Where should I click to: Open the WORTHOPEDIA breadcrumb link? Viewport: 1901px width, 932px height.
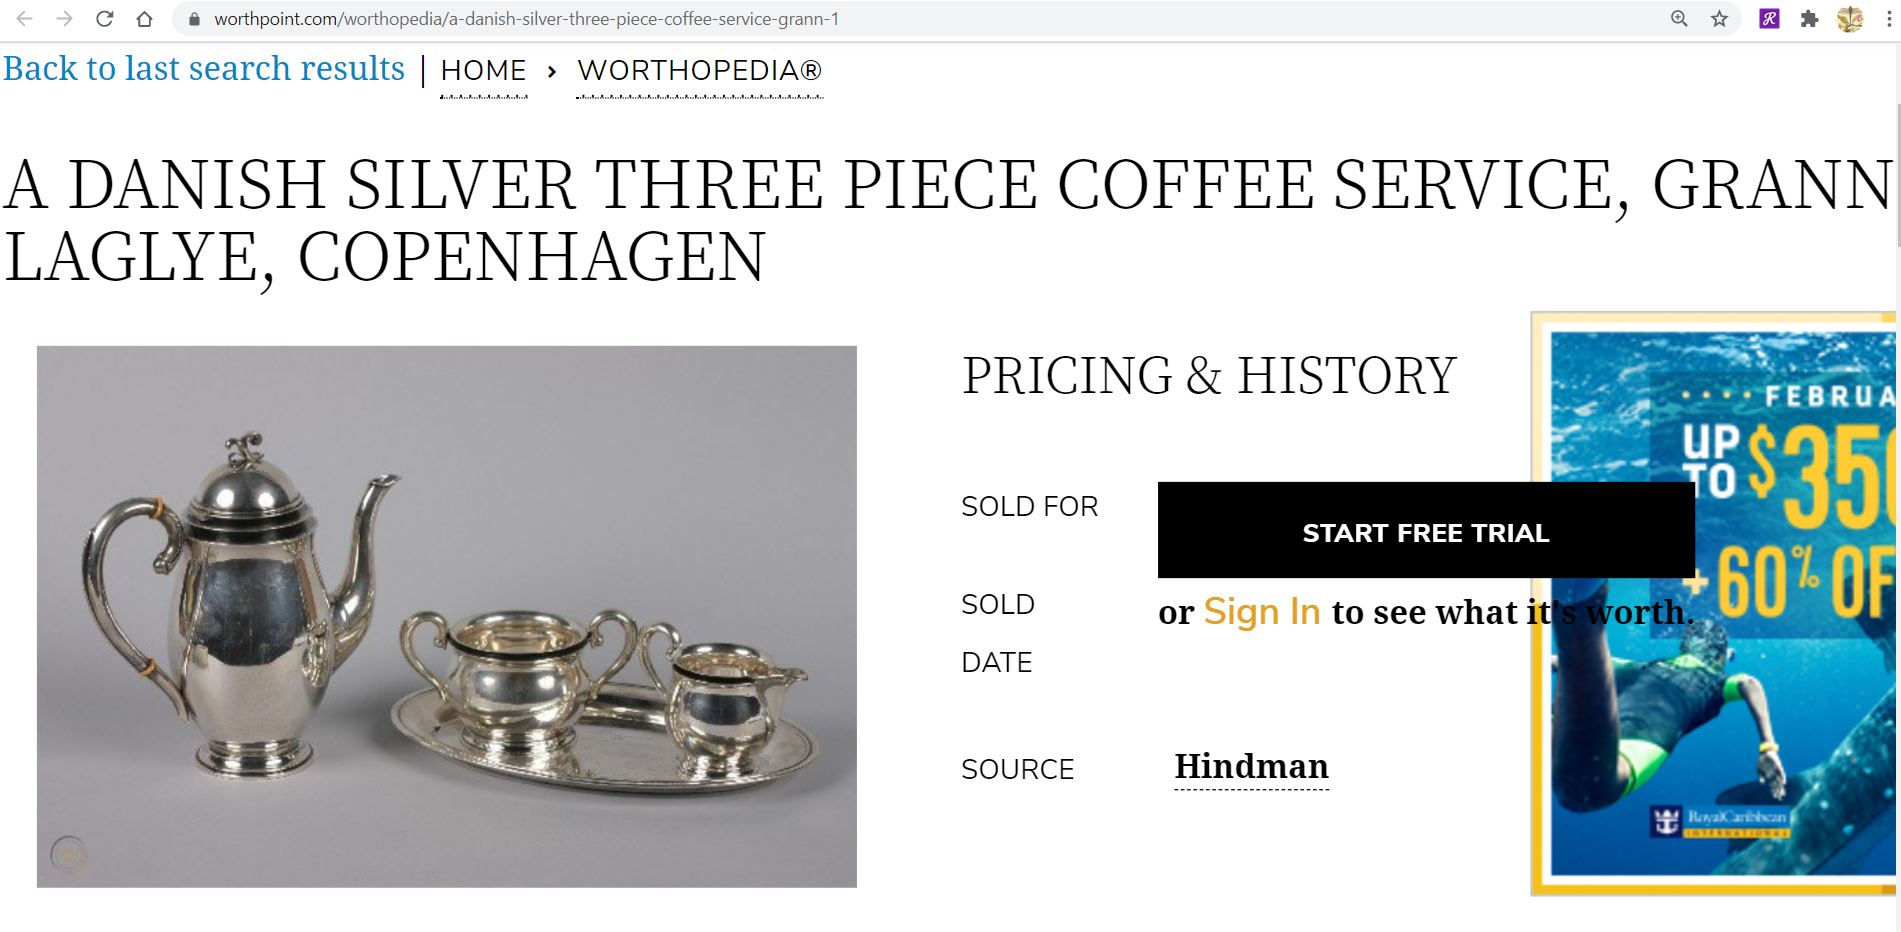click(x=699, y=70)
